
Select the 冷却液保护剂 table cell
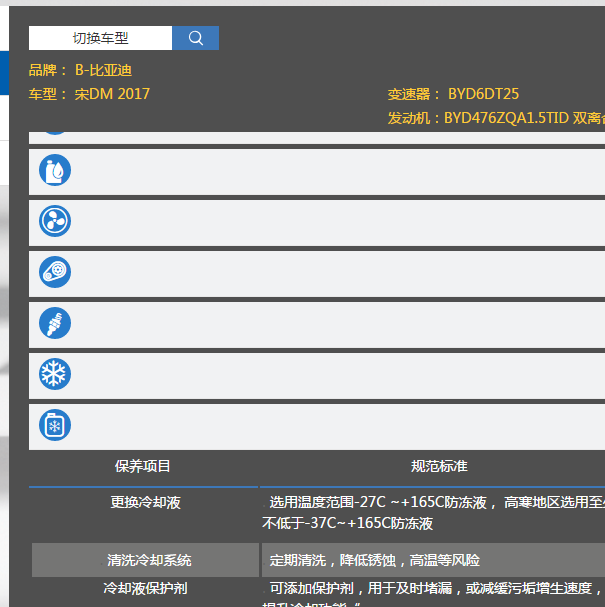coord(146,588)
